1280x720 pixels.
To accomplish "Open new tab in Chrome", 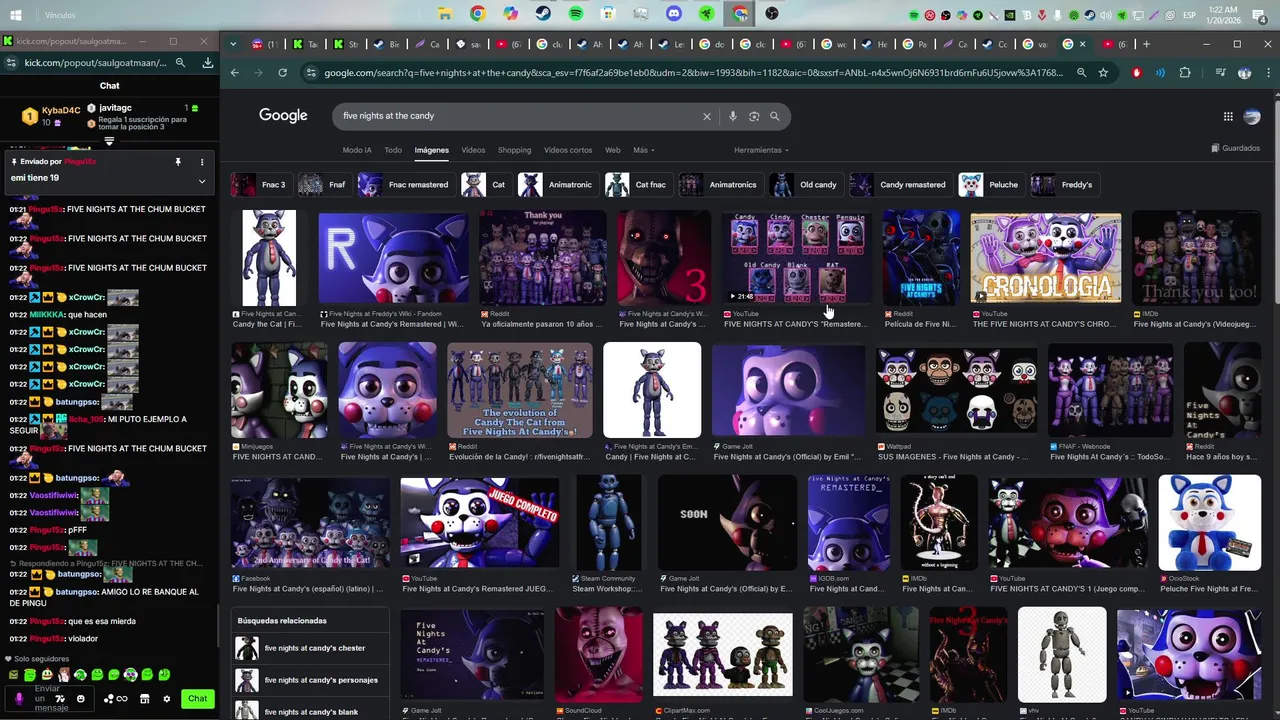I will point(1146,44).
